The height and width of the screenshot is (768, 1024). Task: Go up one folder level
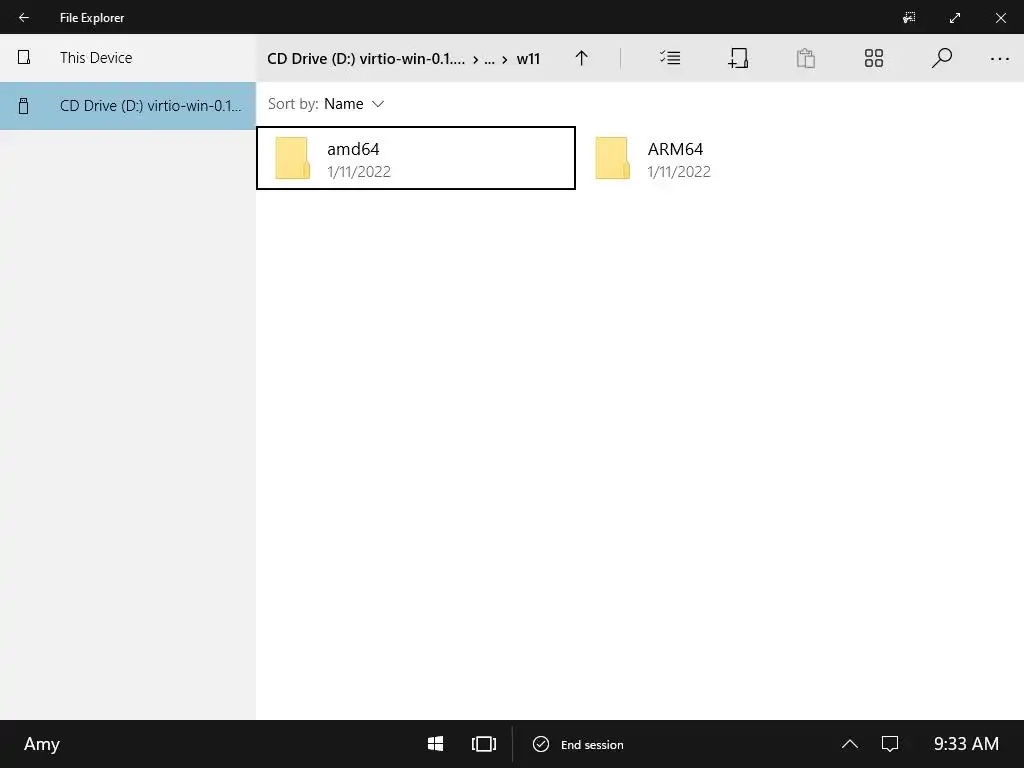[x=581, y=58]
